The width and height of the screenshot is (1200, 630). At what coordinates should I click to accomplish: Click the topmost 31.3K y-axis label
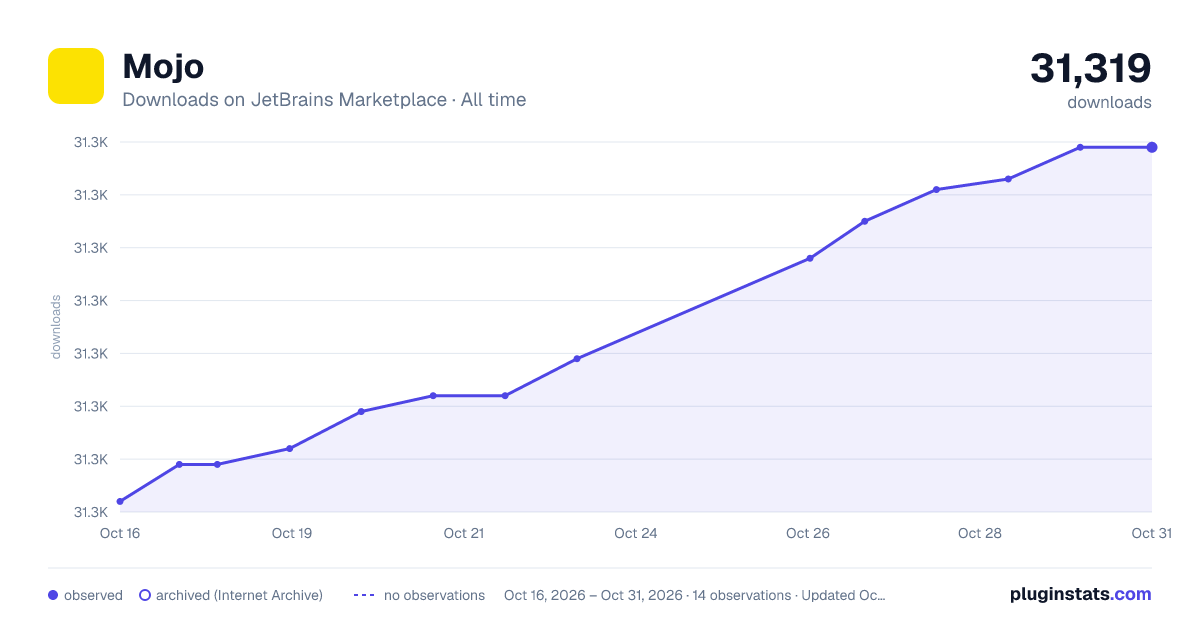(91, 142)
